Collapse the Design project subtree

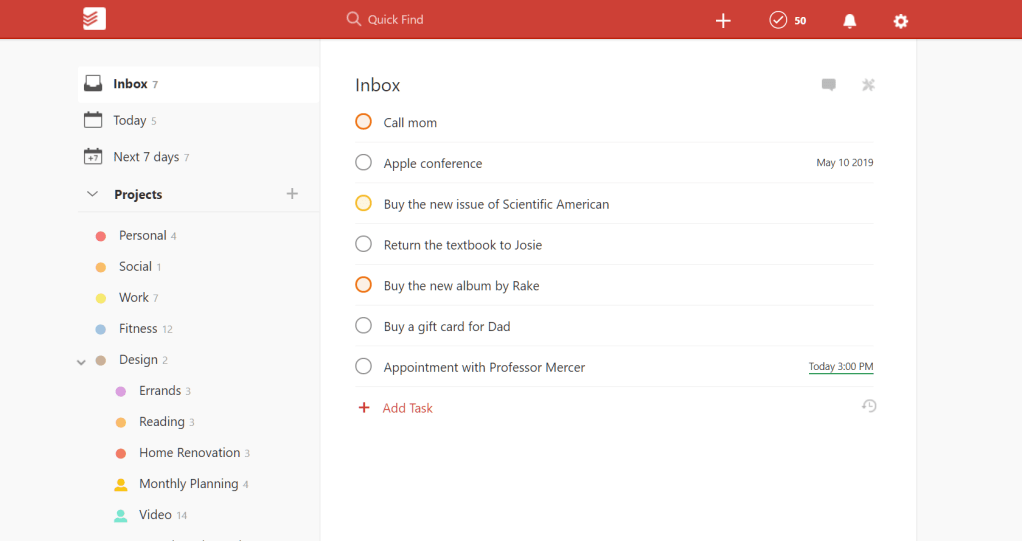pos(82,361)
